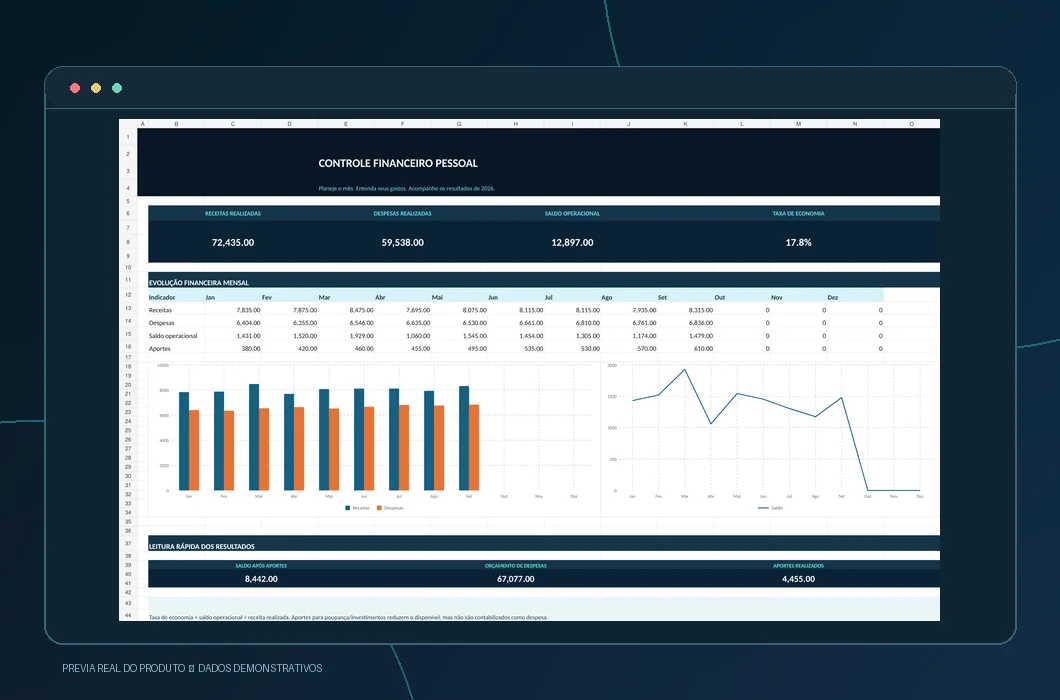Click the Indicador column heading

tap(162, 298)
